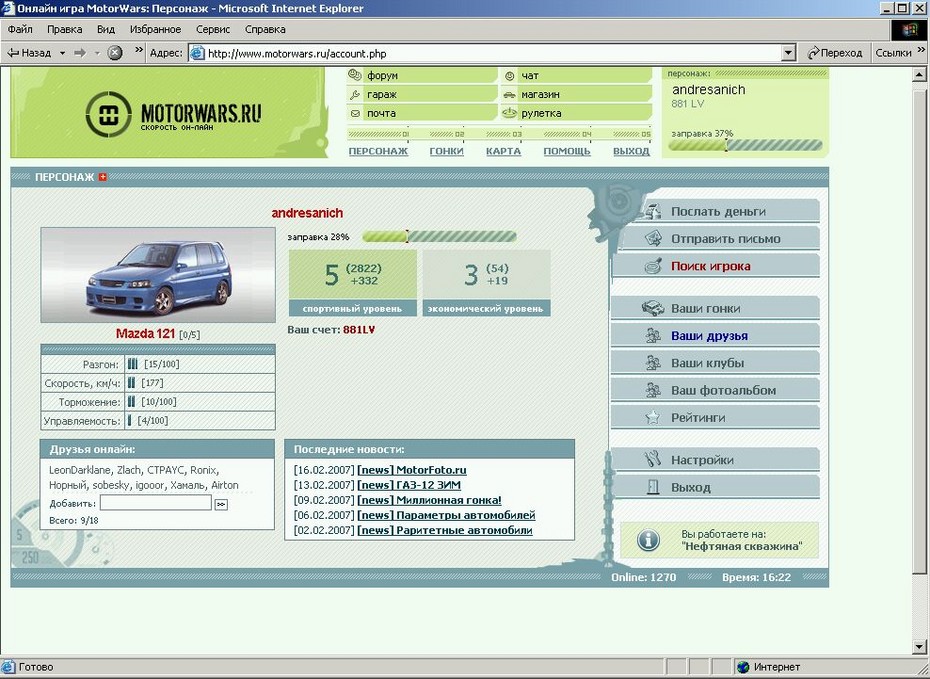930x679 pixels.
Task: Click the send letter icon
Action: tap(654, 238)
